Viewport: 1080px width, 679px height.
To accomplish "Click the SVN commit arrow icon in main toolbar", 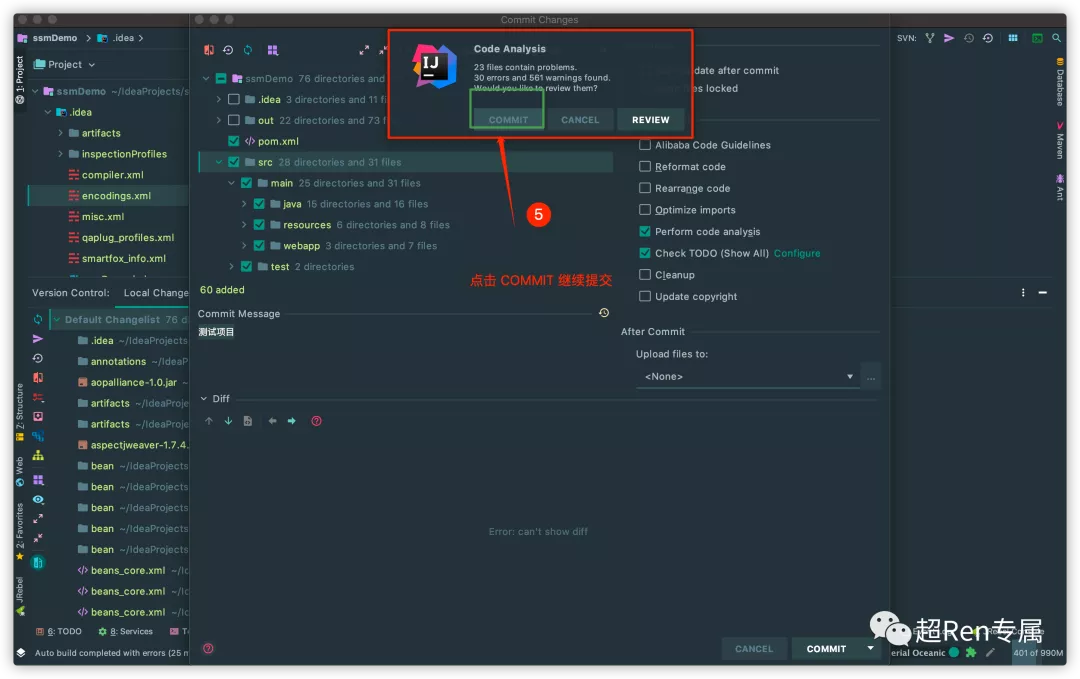I will click(949, 38).
